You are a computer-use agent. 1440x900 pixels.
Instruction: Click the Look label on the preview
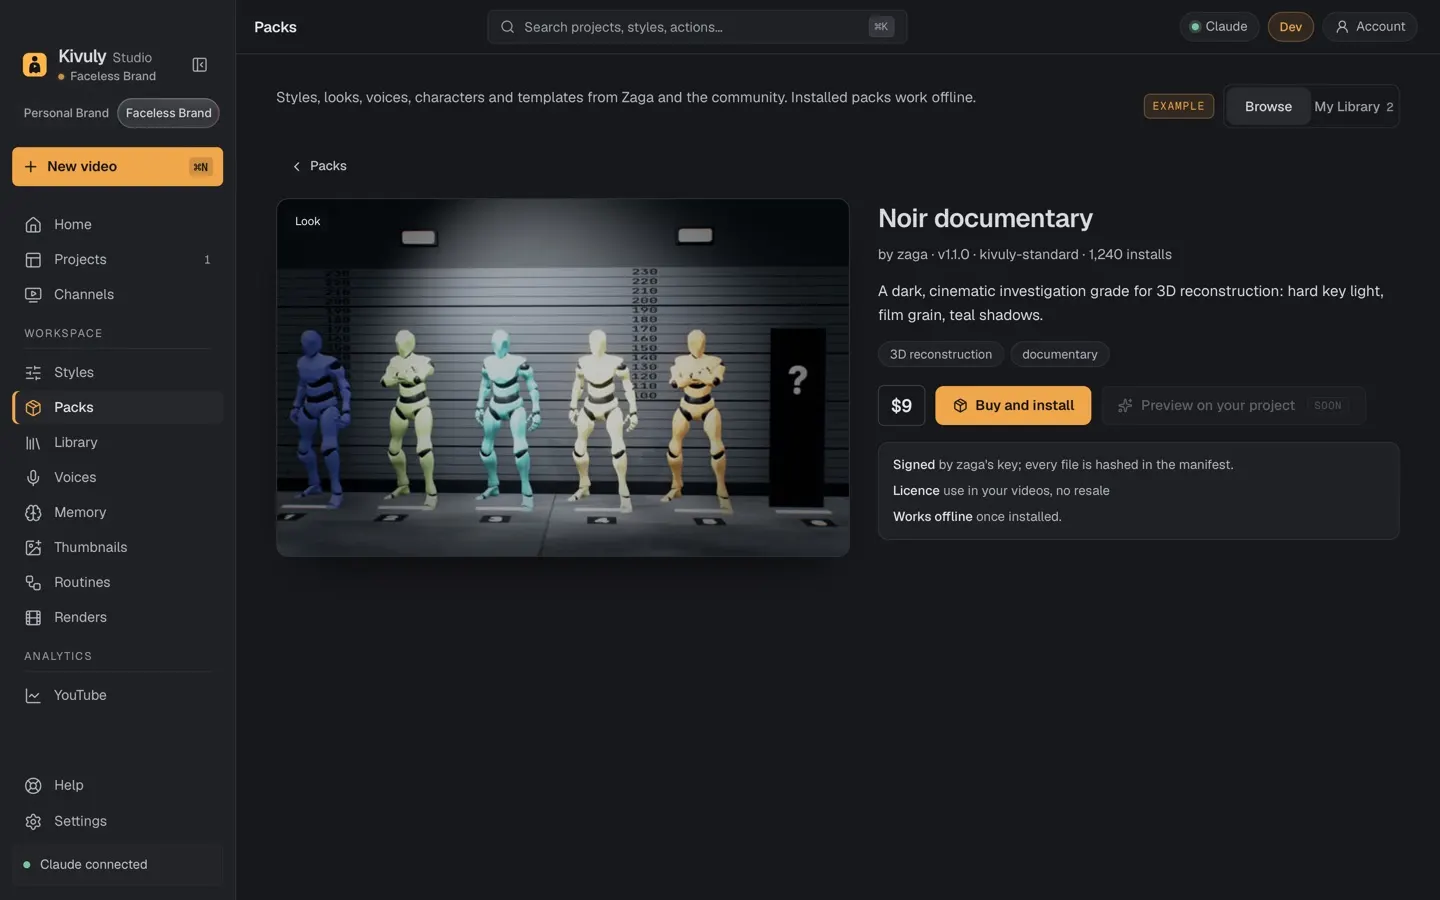[308, 221]
